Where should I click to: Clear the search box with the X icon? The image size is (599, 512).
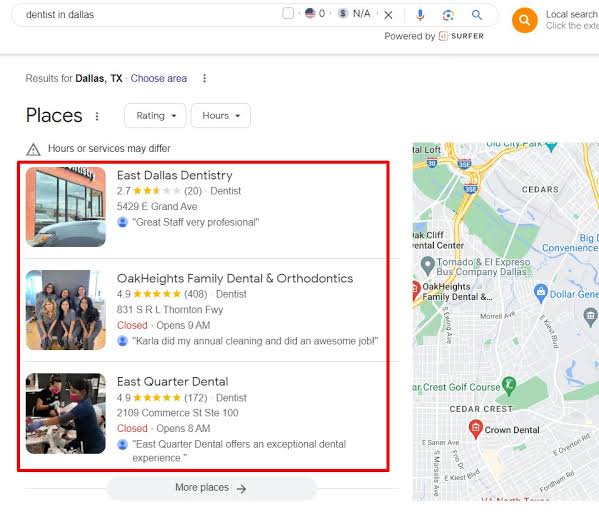click(x=388, y=15)
